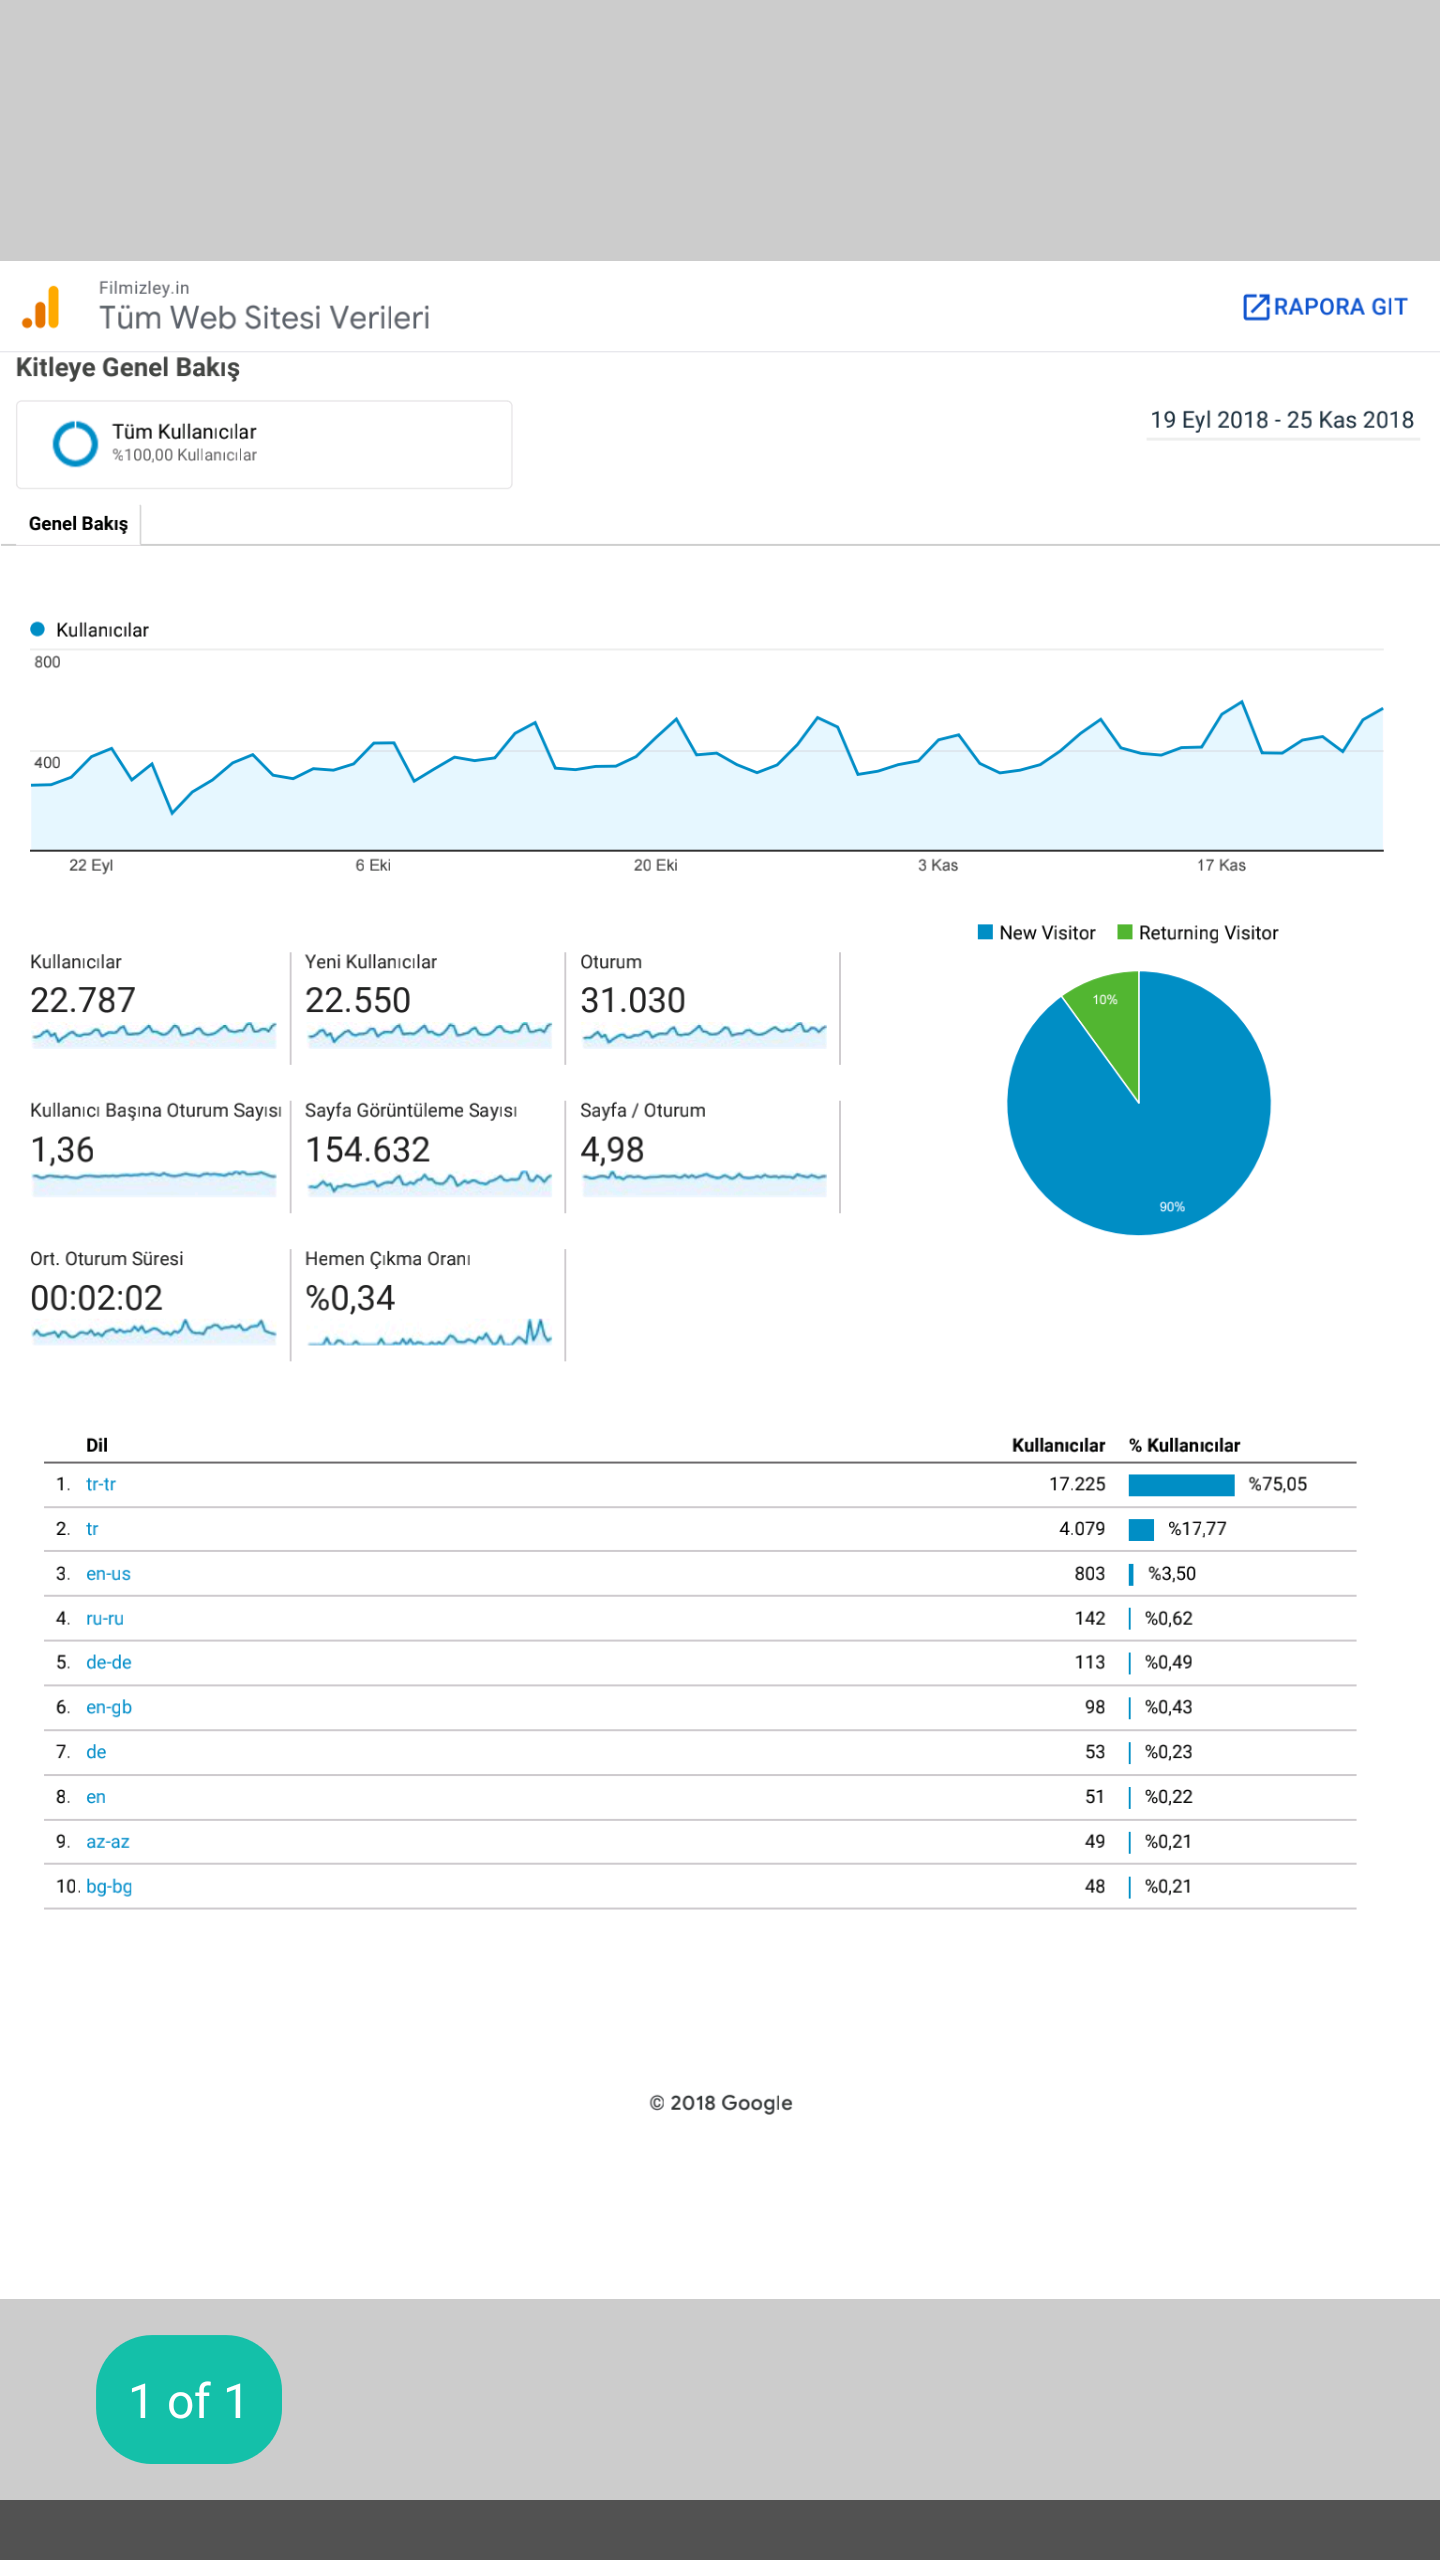Image resolution: width=1440 pixels, height=2560 pixels.
Task: Click the 17.225 users cell
Action: point(1077,1484)
